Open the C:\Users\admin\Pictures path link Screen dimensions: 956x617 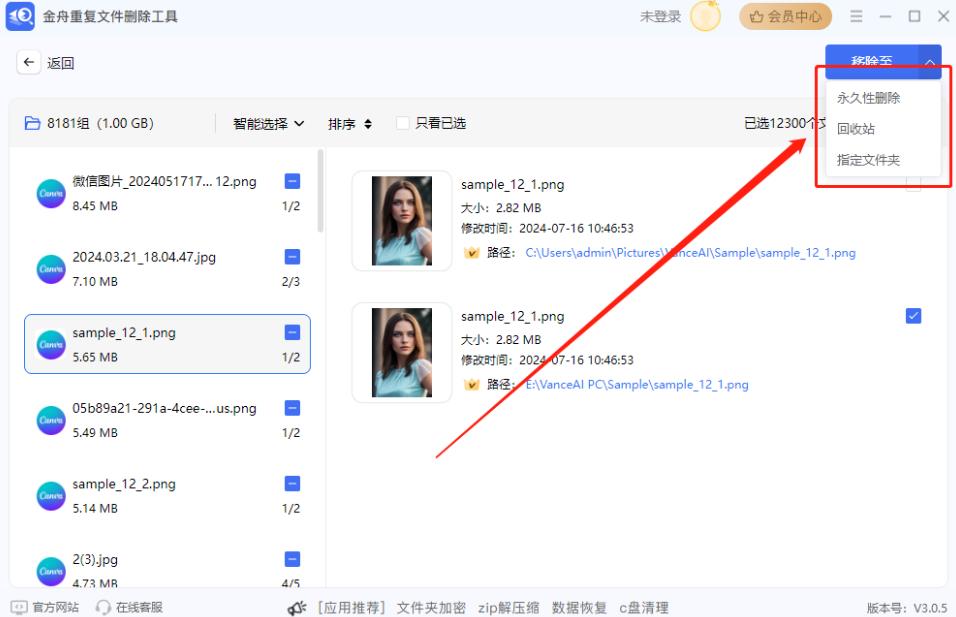click(690, 252)
